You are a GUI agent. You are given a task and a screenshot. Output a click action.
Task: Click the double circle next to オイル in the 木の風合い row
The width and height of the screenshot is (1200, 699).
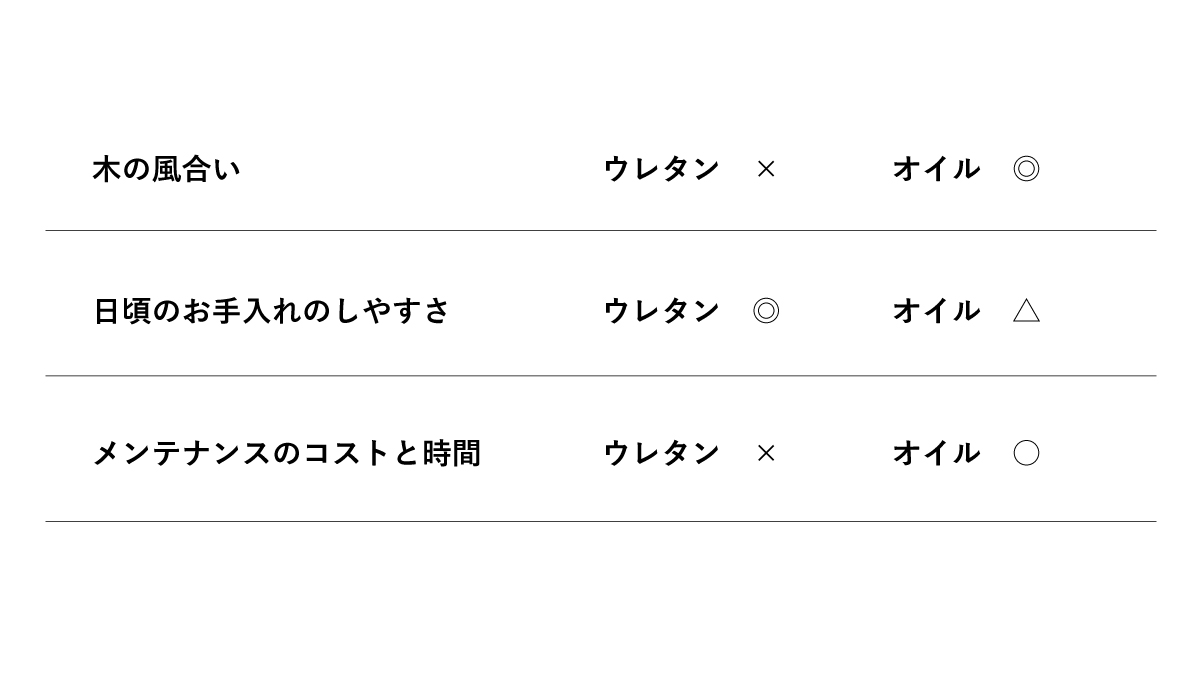point(1026,169)
